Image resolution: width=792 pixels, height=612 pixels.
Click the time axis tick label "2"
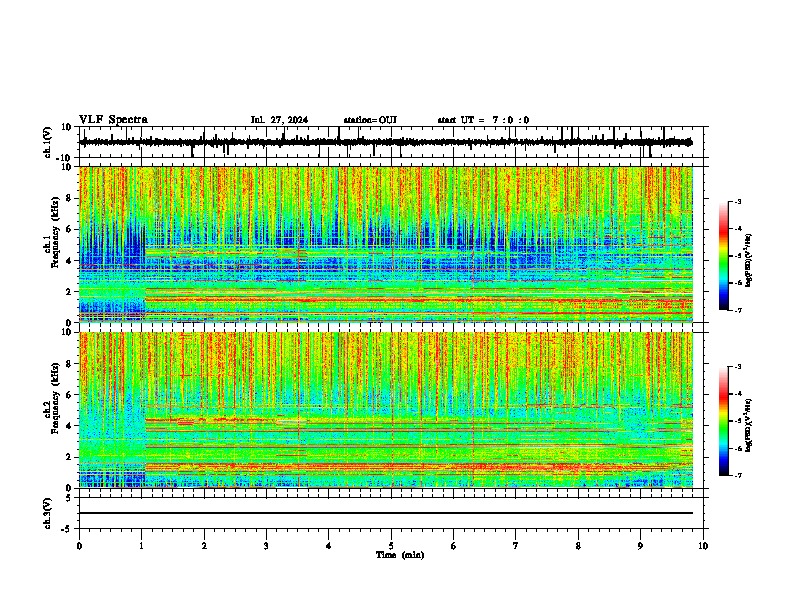204,546
